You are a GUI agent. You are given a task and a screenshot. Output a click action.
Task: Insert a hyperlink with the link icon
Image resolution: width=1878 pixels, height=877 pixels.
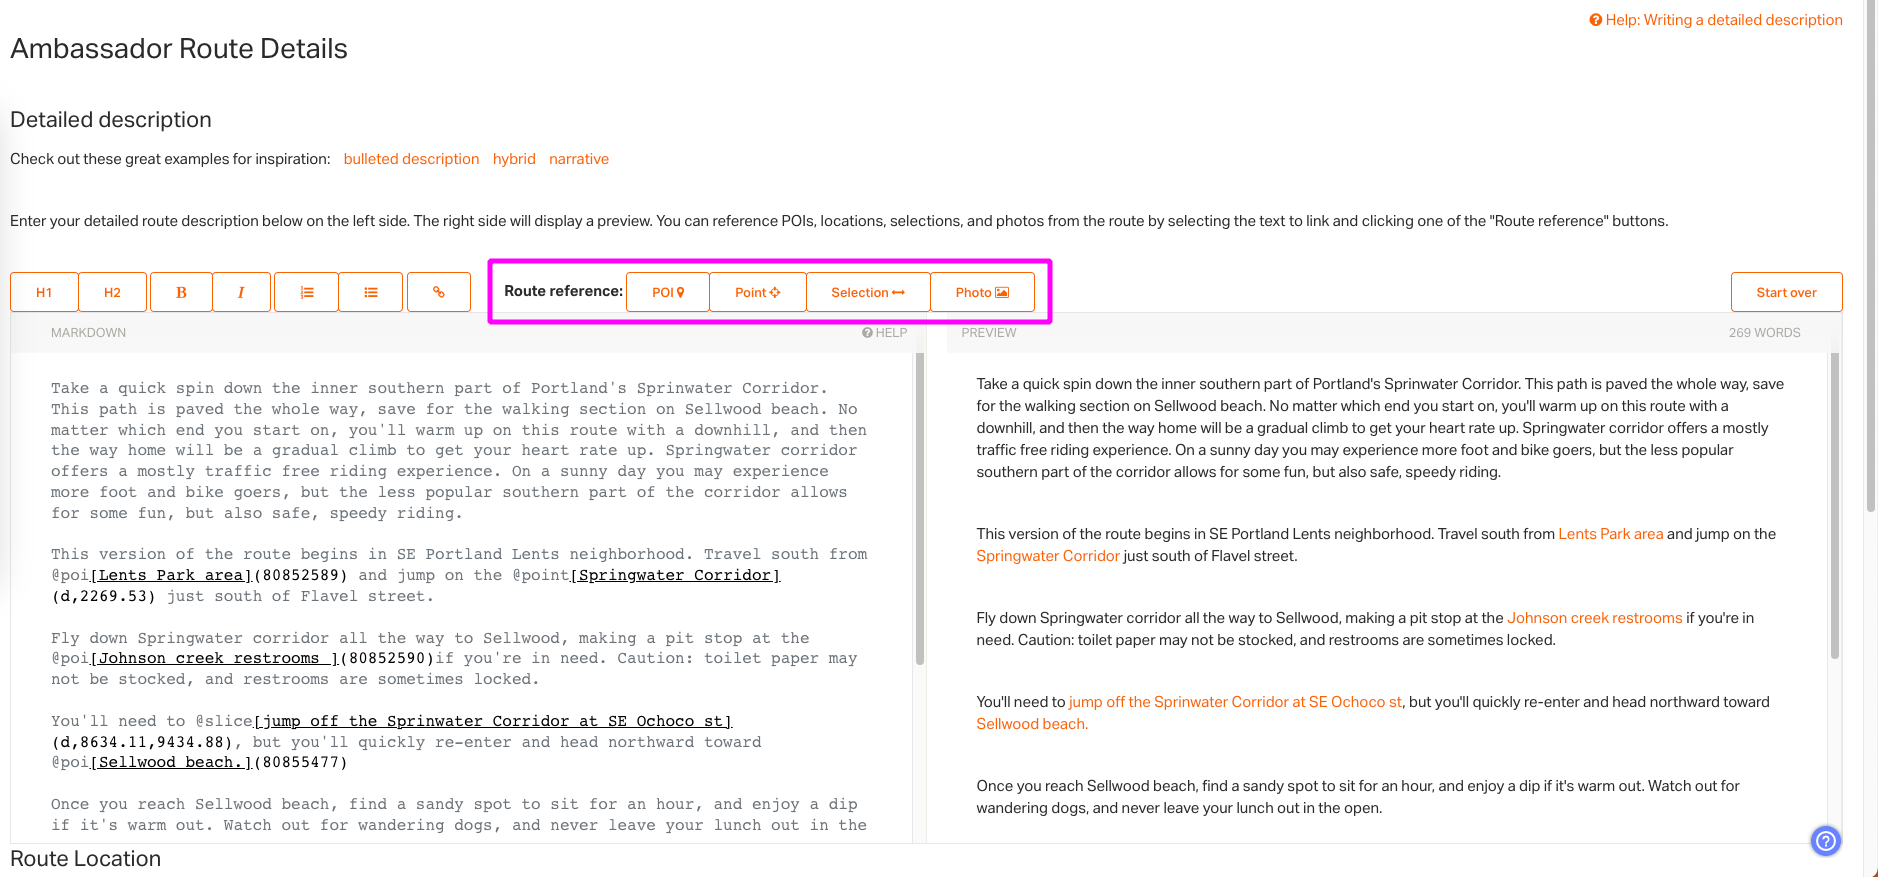[438, 292]
